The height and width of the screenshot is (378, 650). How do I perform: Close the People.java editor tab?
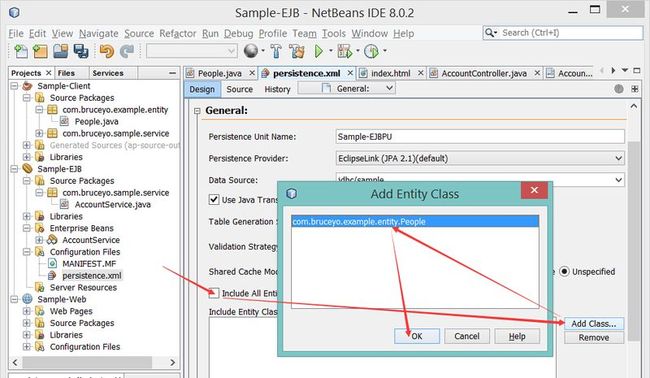[252, 73]
